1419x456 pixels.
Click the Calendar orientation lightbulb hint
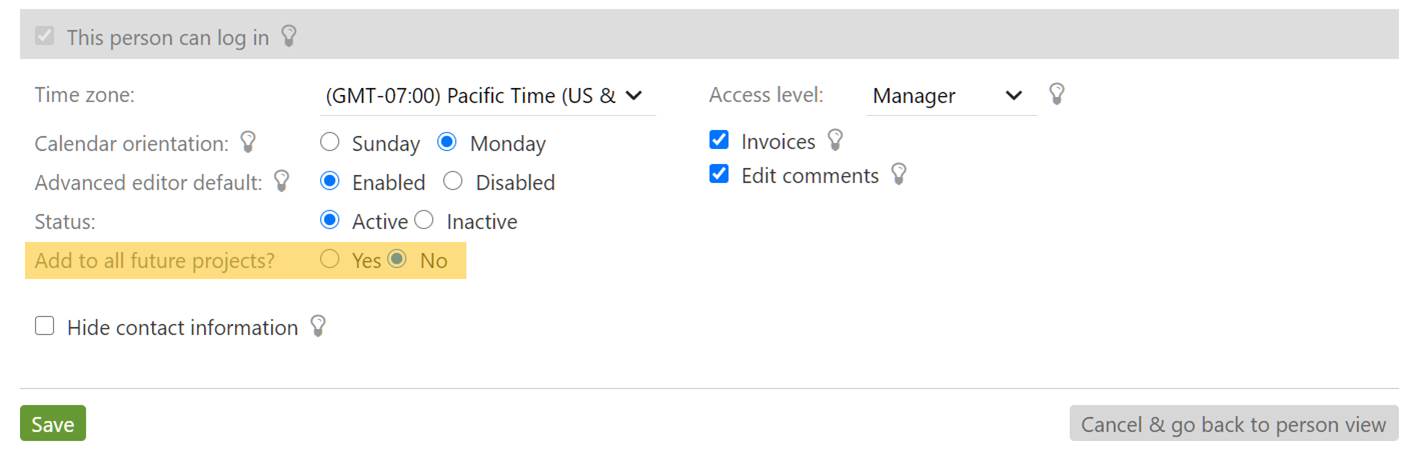[249, 143]
